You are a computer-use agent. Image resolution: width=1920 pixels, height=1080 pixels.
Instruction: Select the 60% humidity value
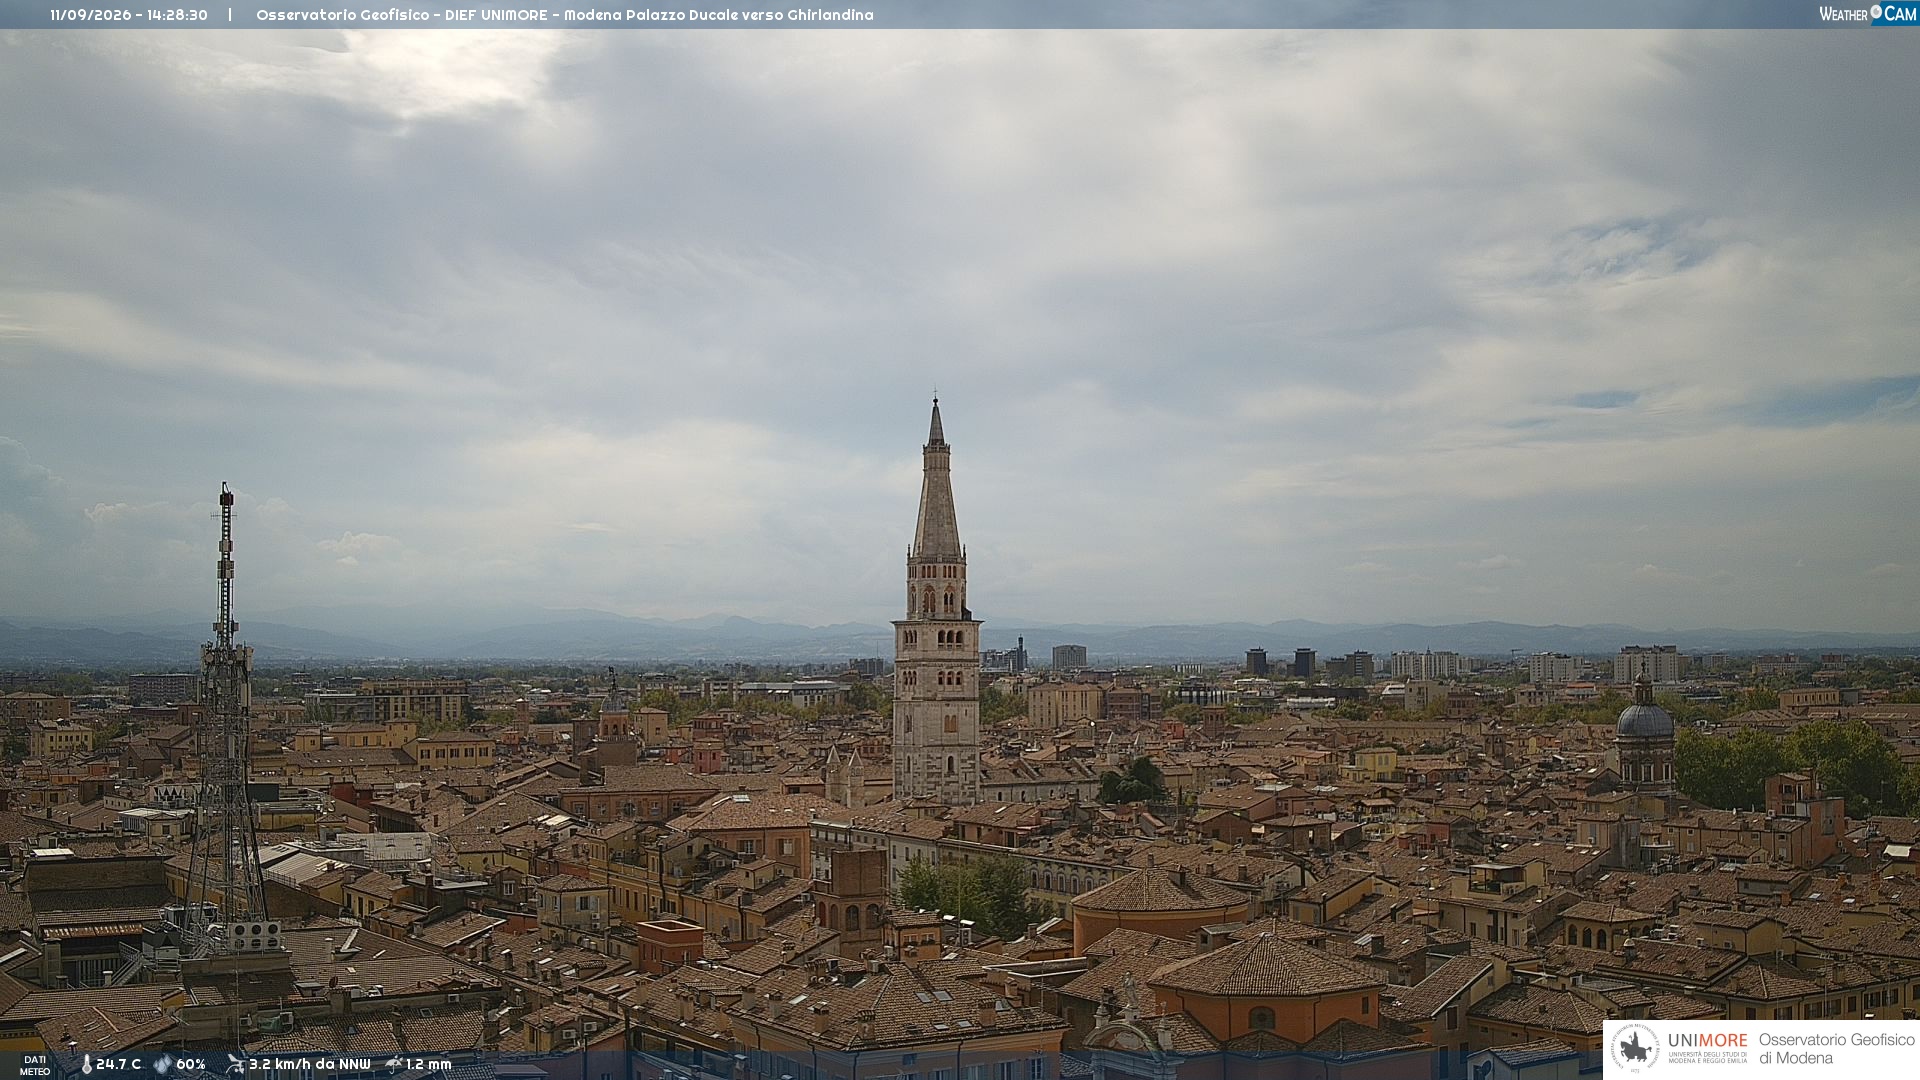pos(191,1064)
